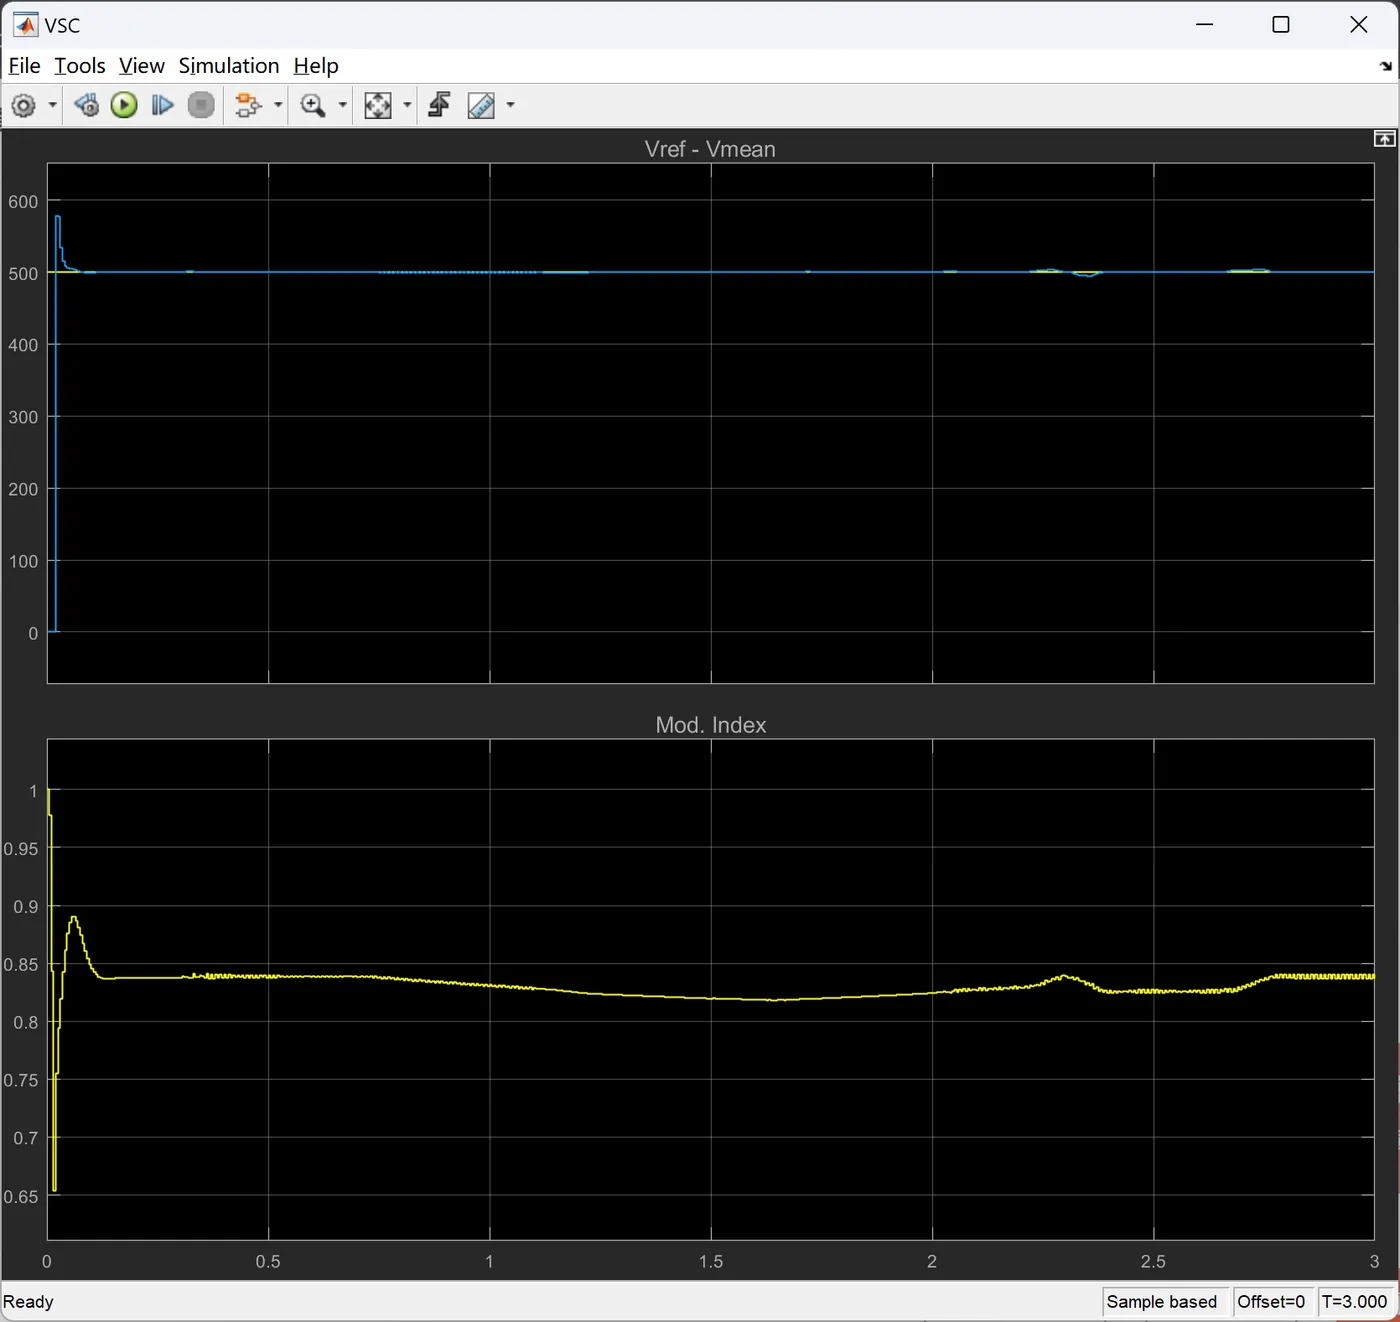Open the Help menu

click(x=316, y=66)
